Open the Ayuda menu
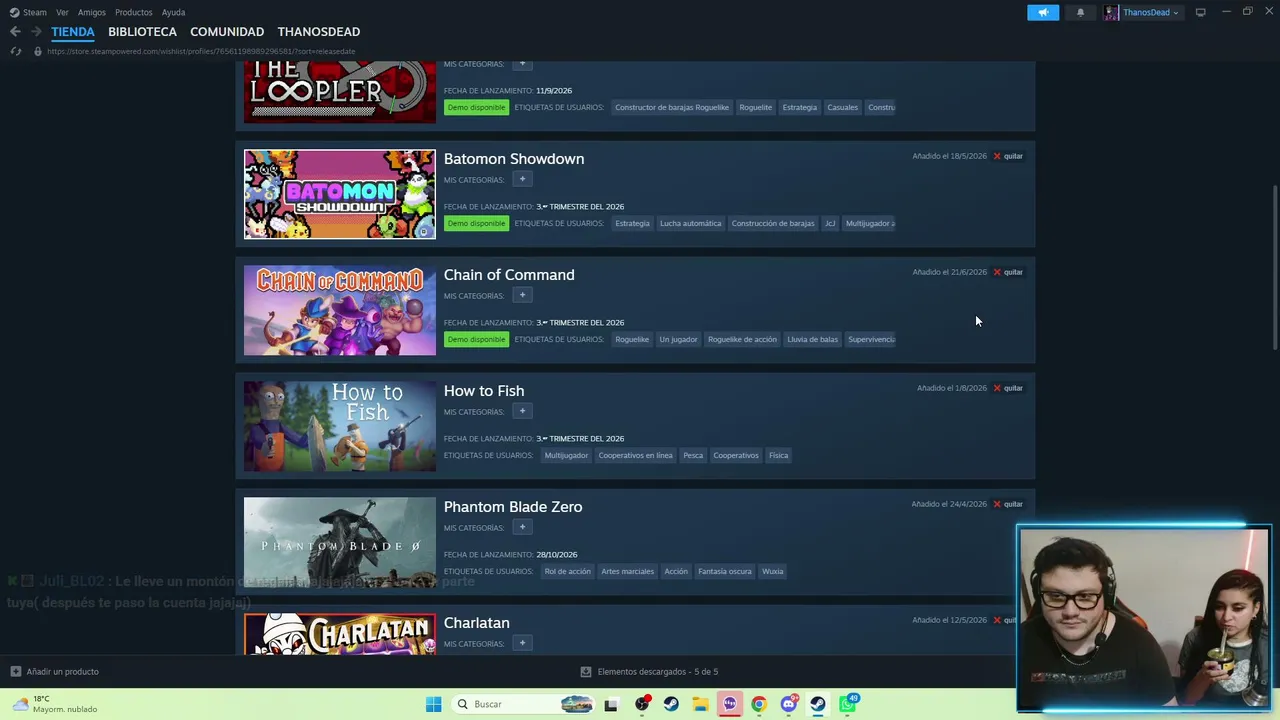This screenshot has height=720, width=1280. (x=173, y=12)
